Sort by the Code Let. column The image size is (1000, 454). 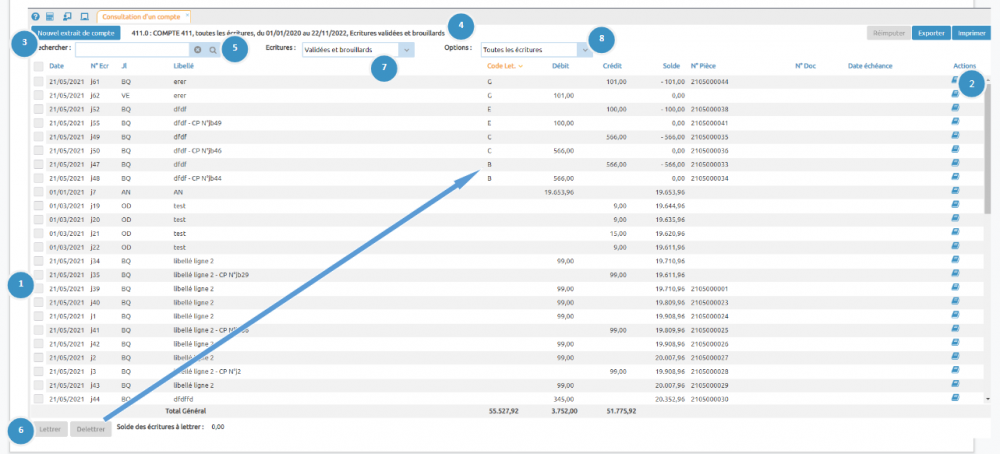tap(504, 66)
